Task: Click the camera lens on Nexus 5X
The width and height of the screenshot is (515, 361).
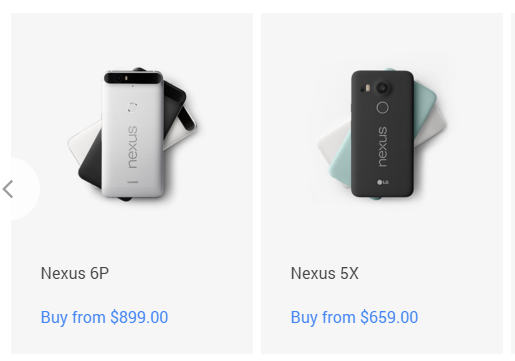Action: tap(383, 88)
